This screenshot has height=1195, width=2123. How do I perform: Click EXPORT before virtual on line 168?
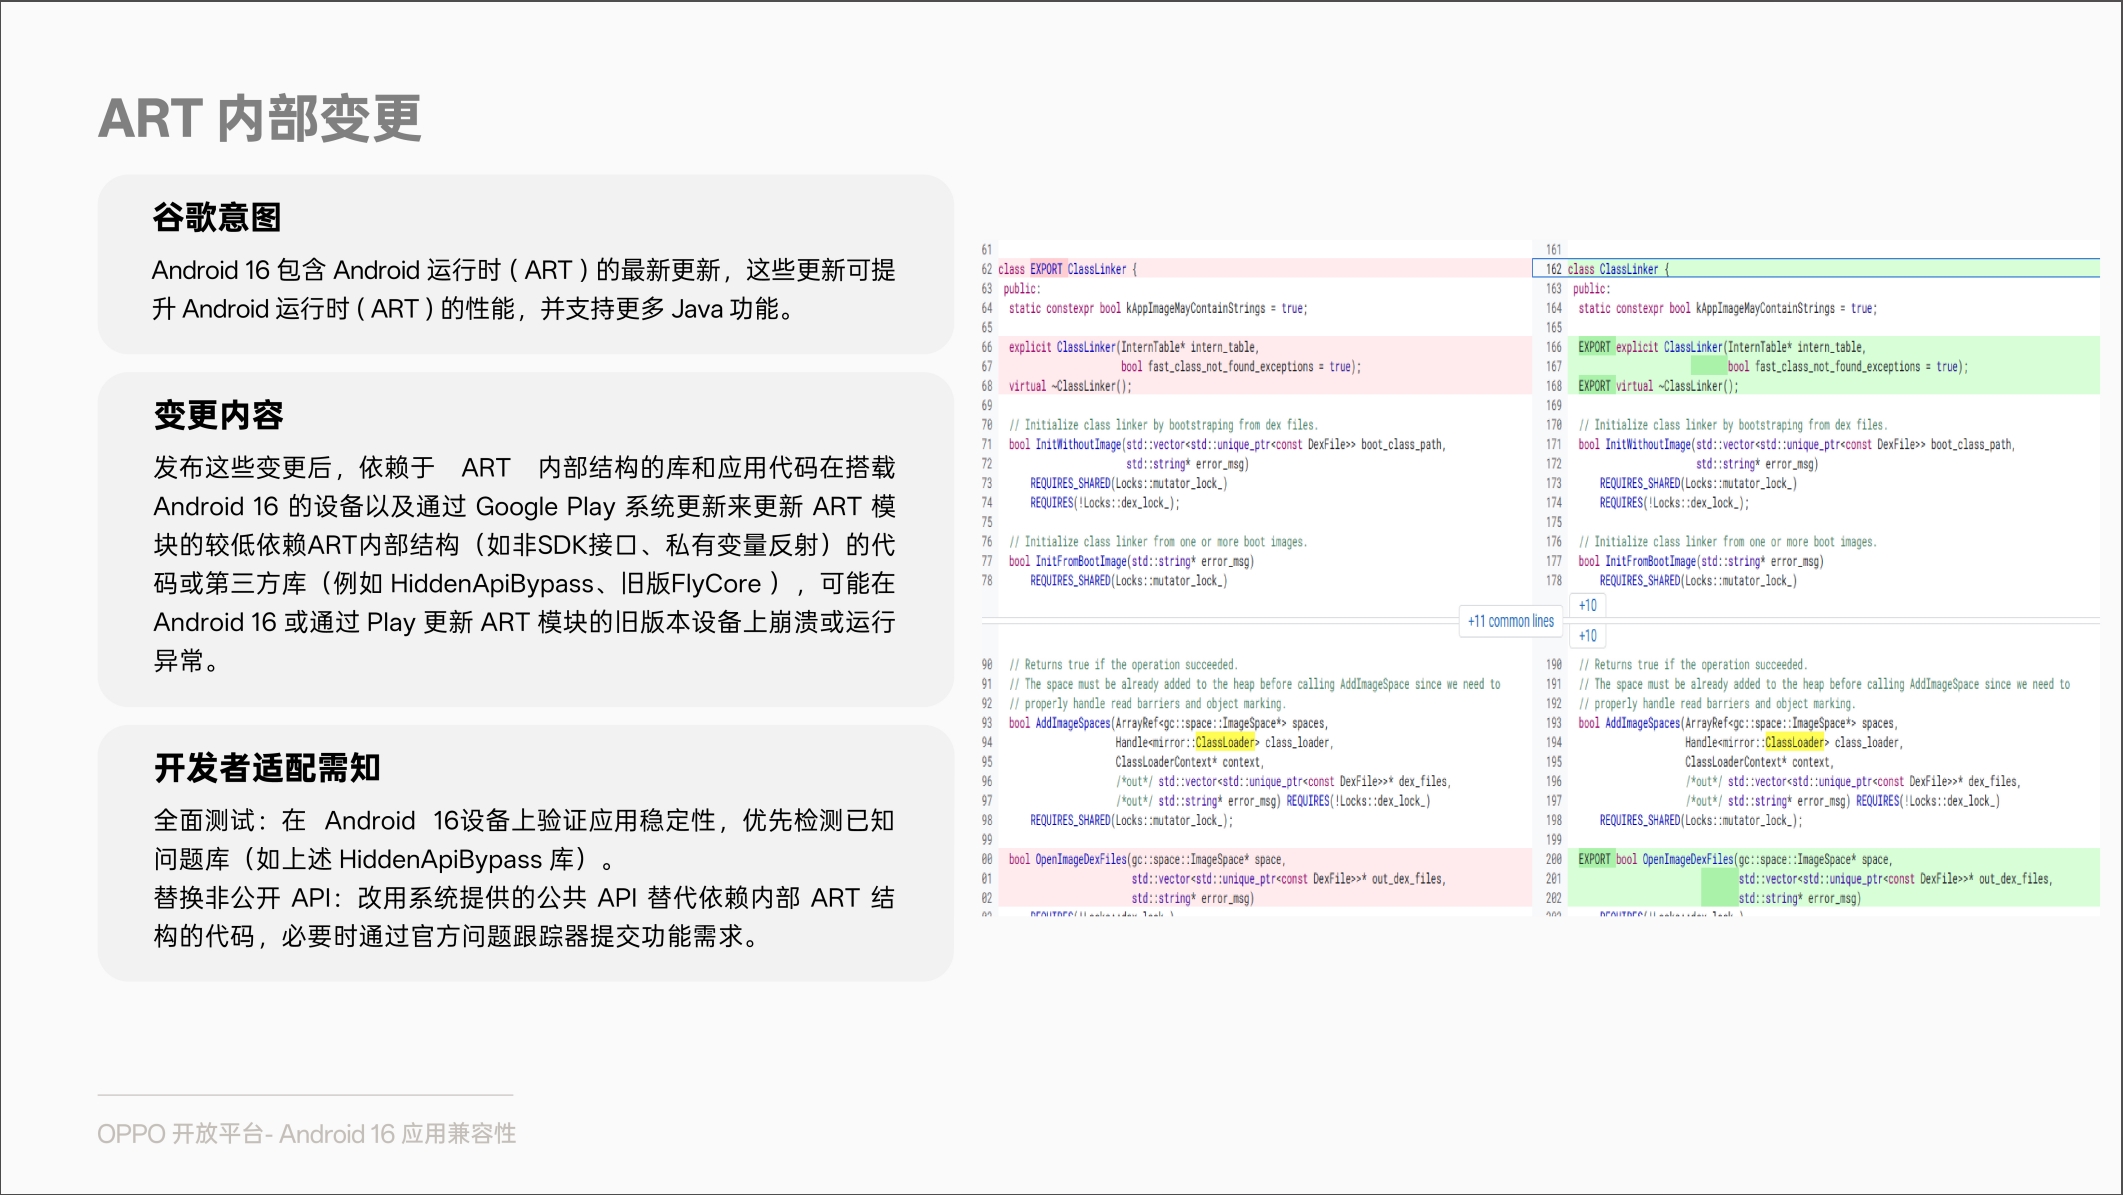point(1594,386)
